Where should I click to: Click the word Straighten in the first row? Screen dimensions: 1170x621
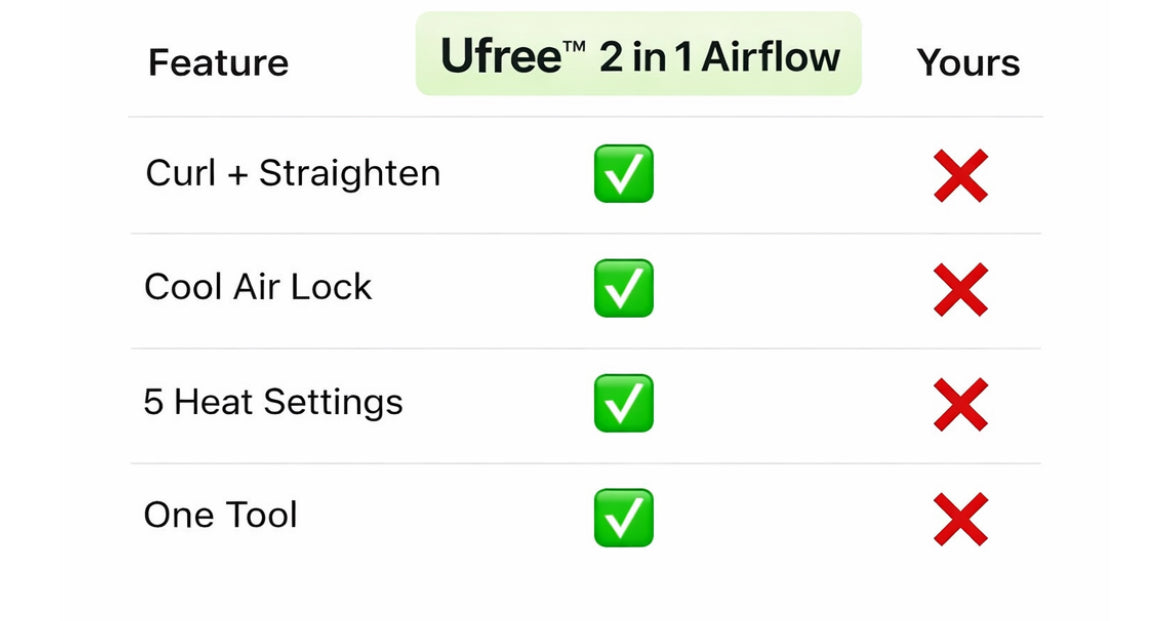[350, 174]
